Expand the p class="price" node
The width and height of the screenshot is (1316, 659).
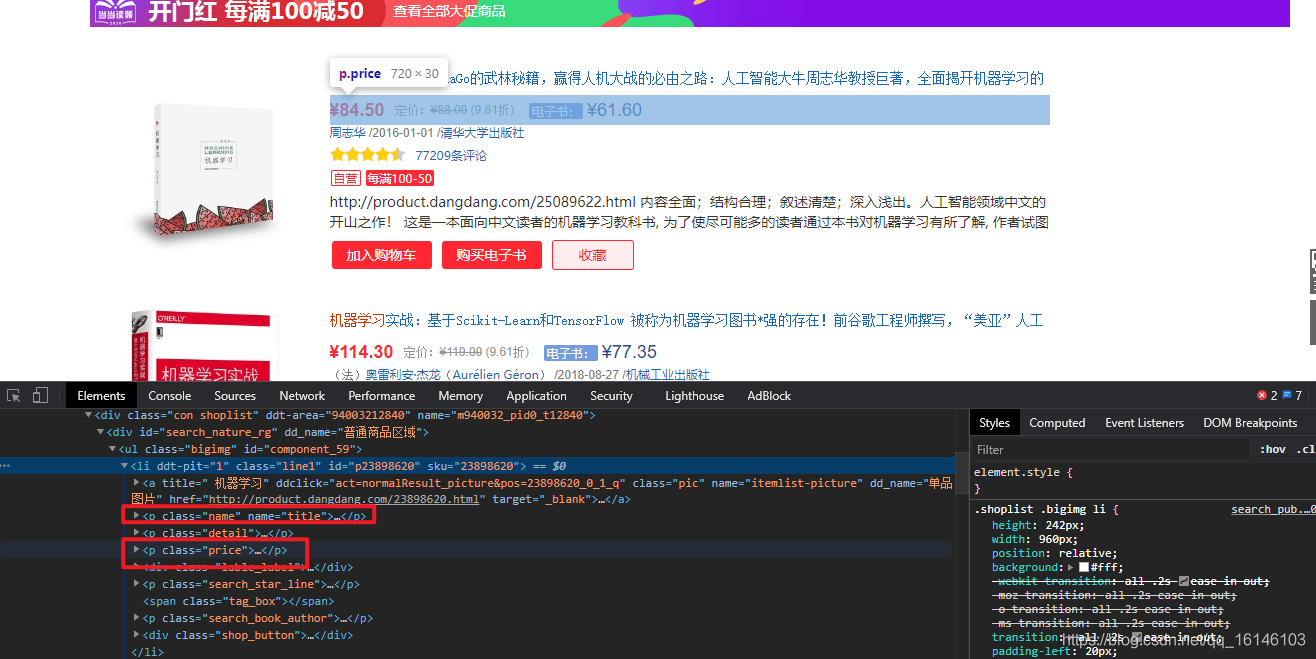tap(137, 550)
